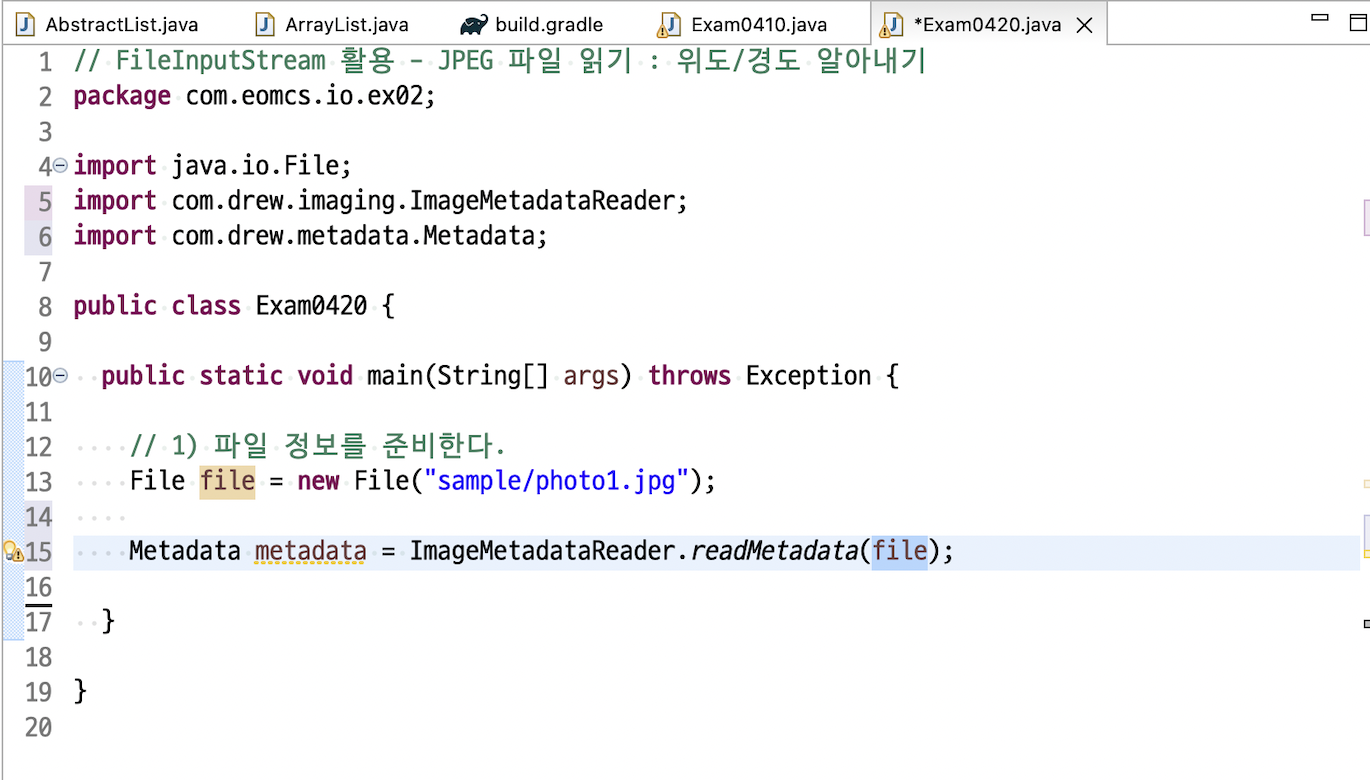Click line number 1 in the ruler

click(x=45, y=62)
